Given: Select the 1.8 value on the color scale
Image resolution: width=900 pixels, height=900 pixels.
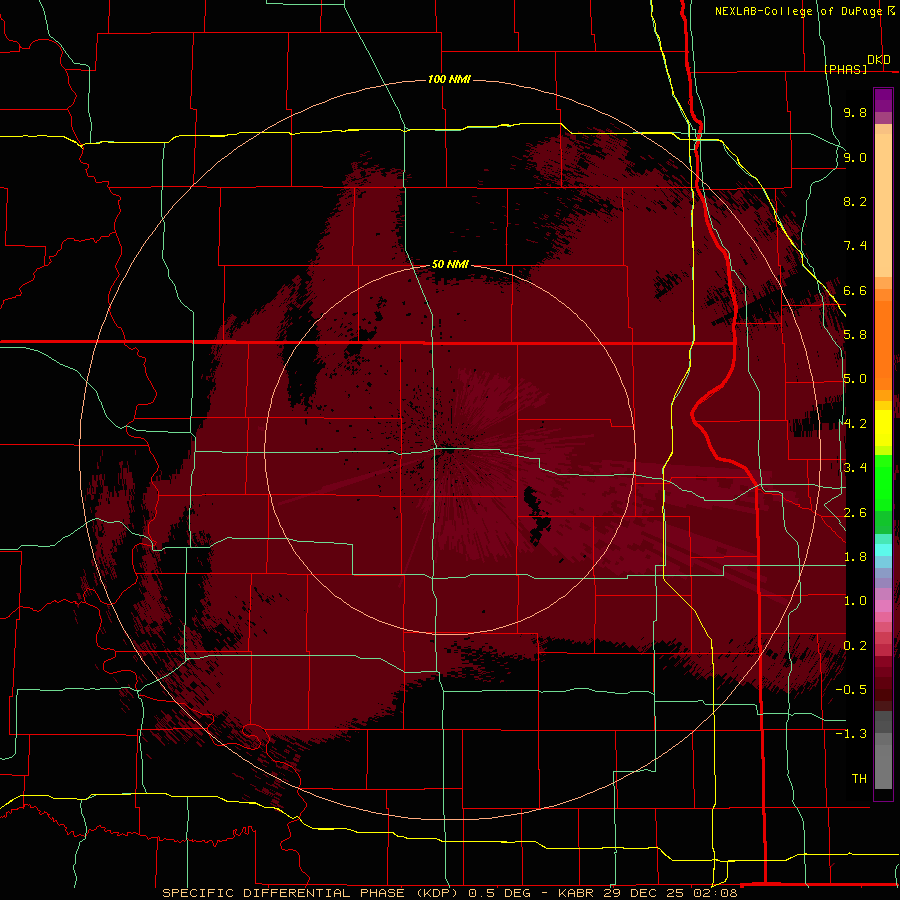Looking at the screenshot, I should 855,557.
